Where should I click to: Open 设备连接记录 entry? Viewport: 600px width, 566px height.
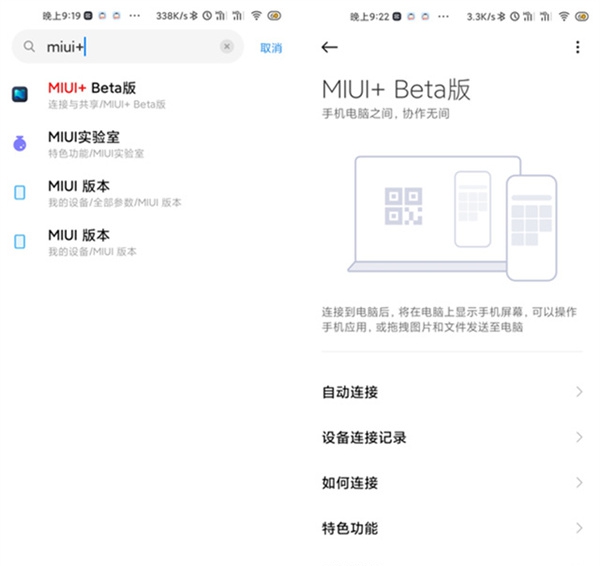click(452, 437)
